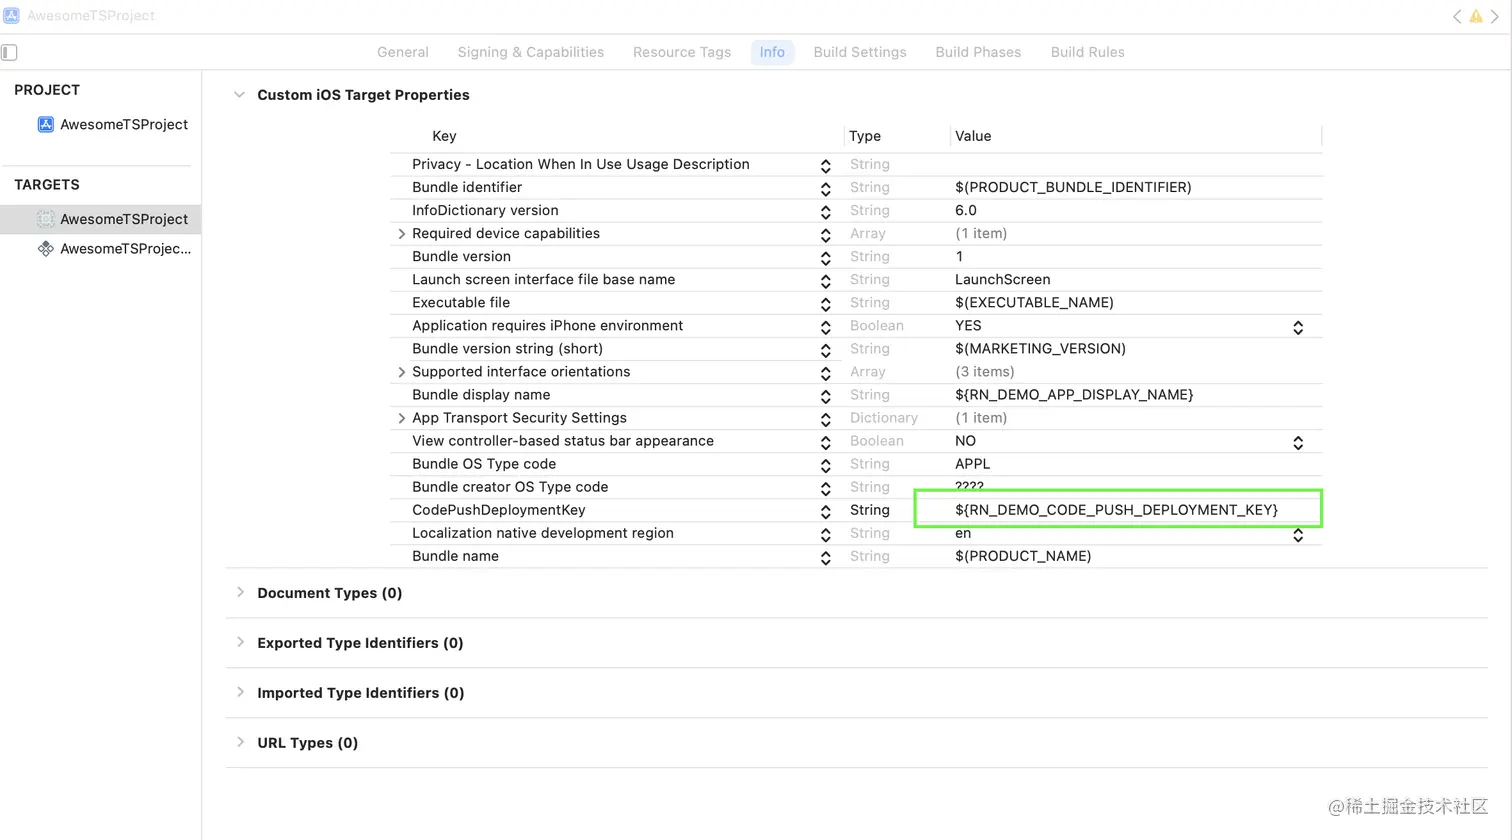Screen dimensions: 1512x840
Task: Select the Info tab
Action: coord(772,52)
